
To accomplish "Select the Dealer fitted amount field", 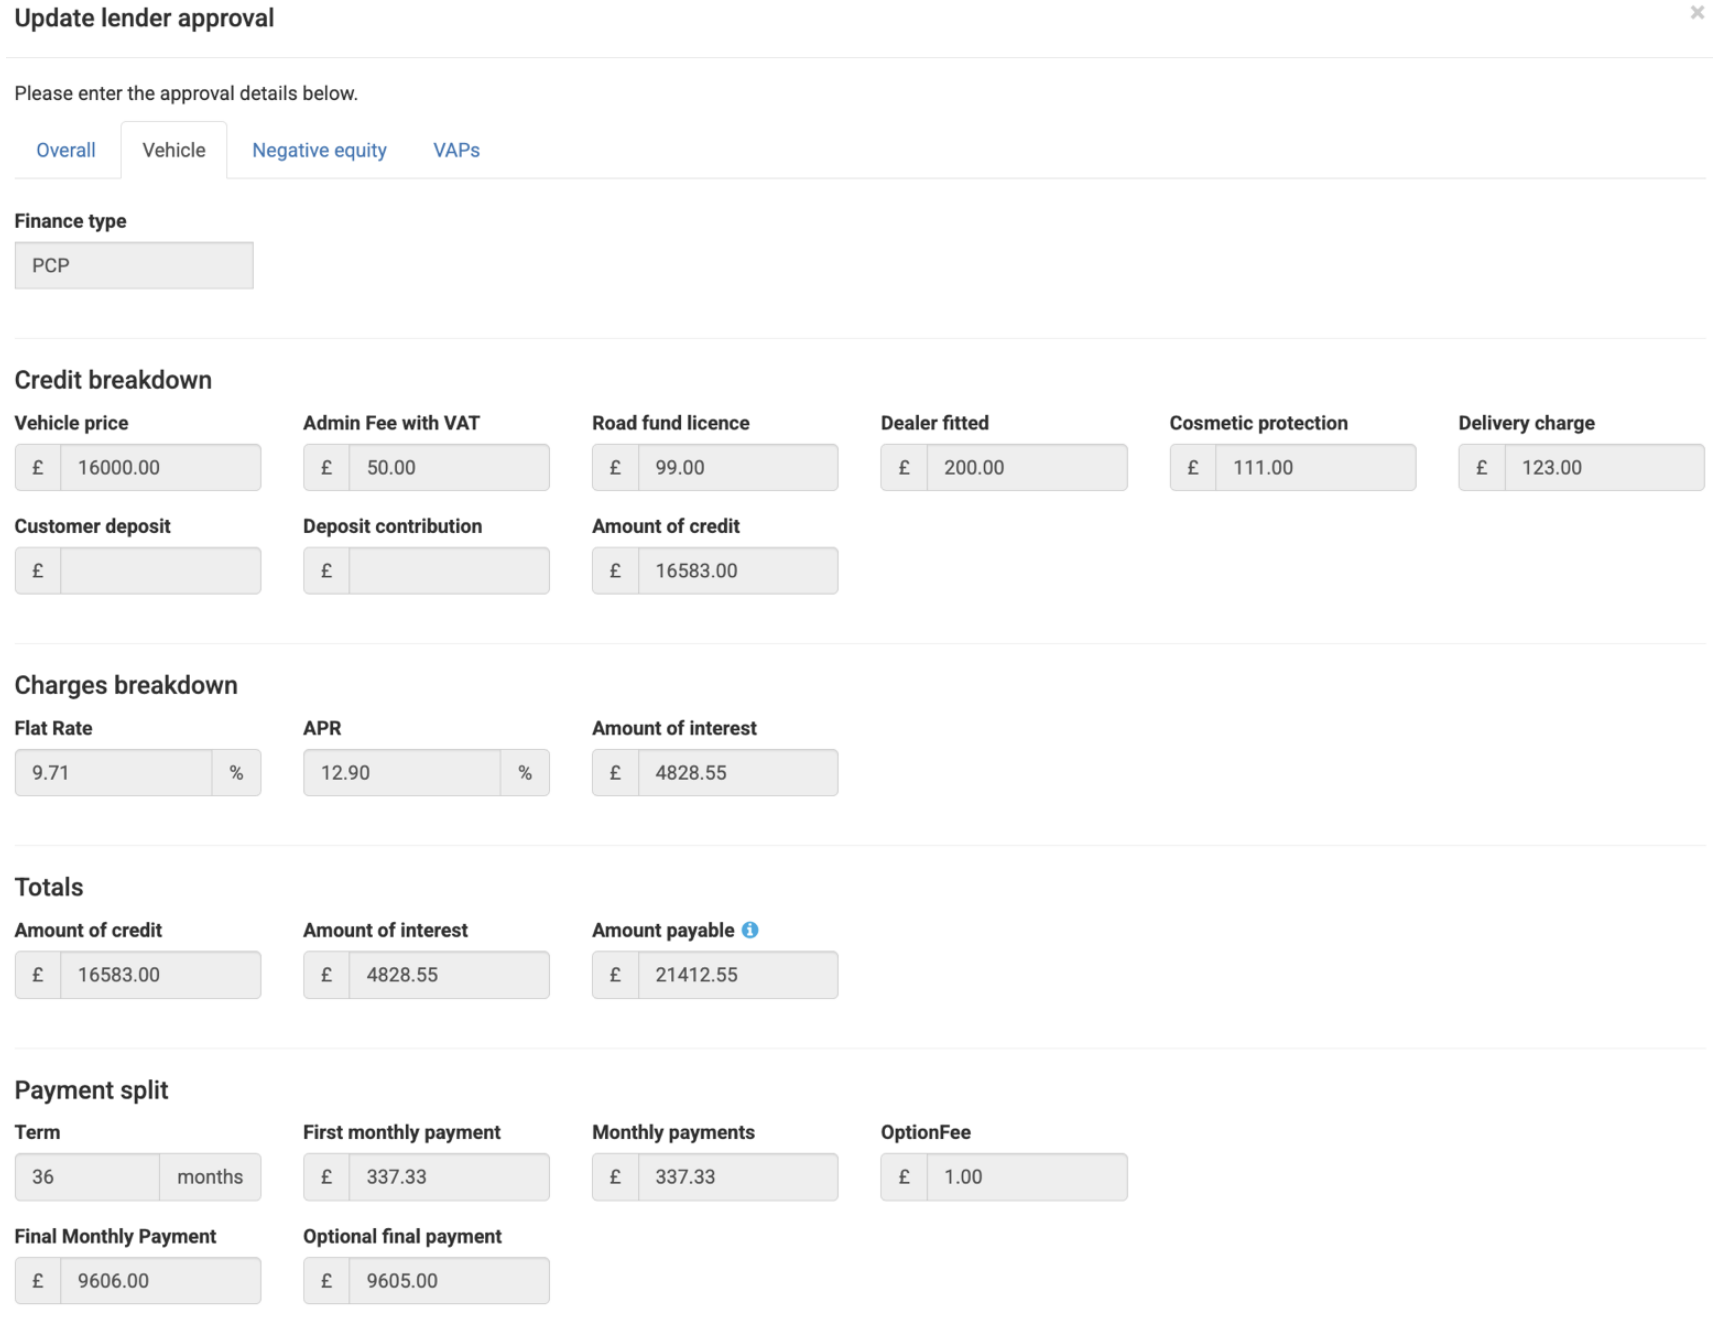I will pyautogui.click(x=1026, y=468).
